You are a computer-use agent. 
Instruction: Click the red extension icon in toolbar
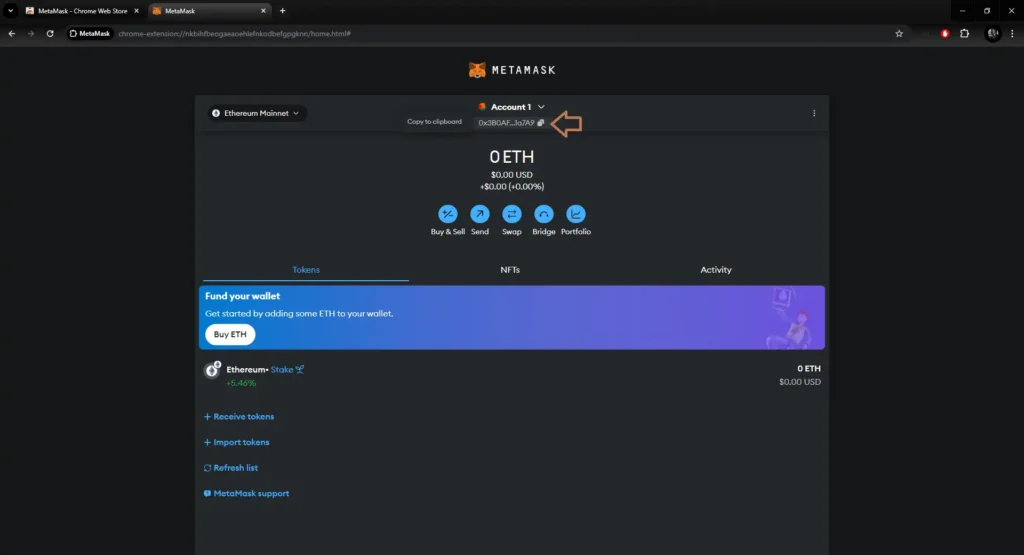(944, 33)
